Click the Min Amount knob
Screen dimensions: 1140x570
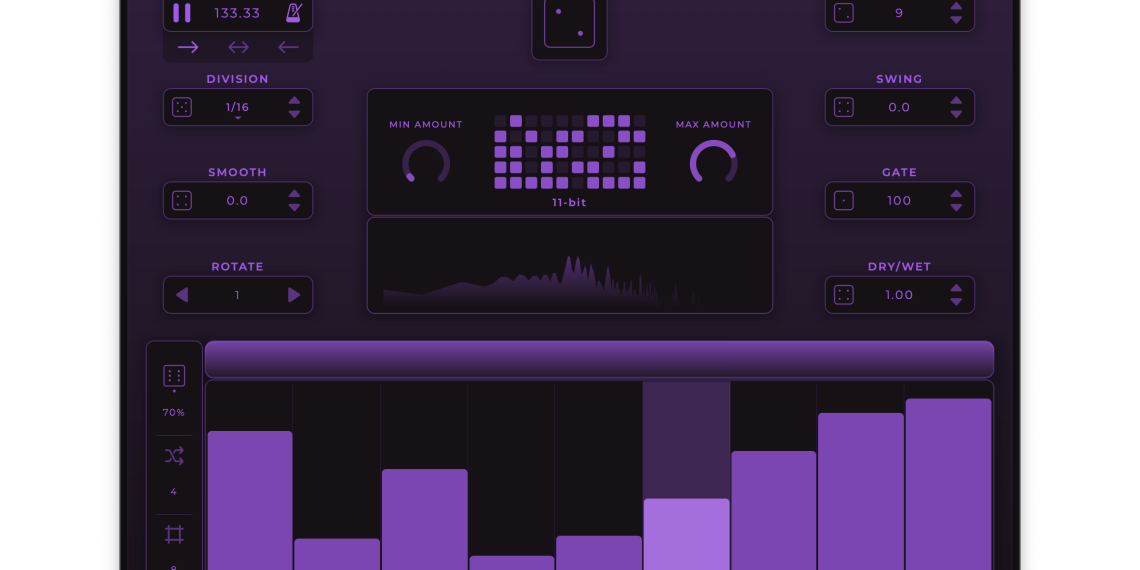click(426, 163)
